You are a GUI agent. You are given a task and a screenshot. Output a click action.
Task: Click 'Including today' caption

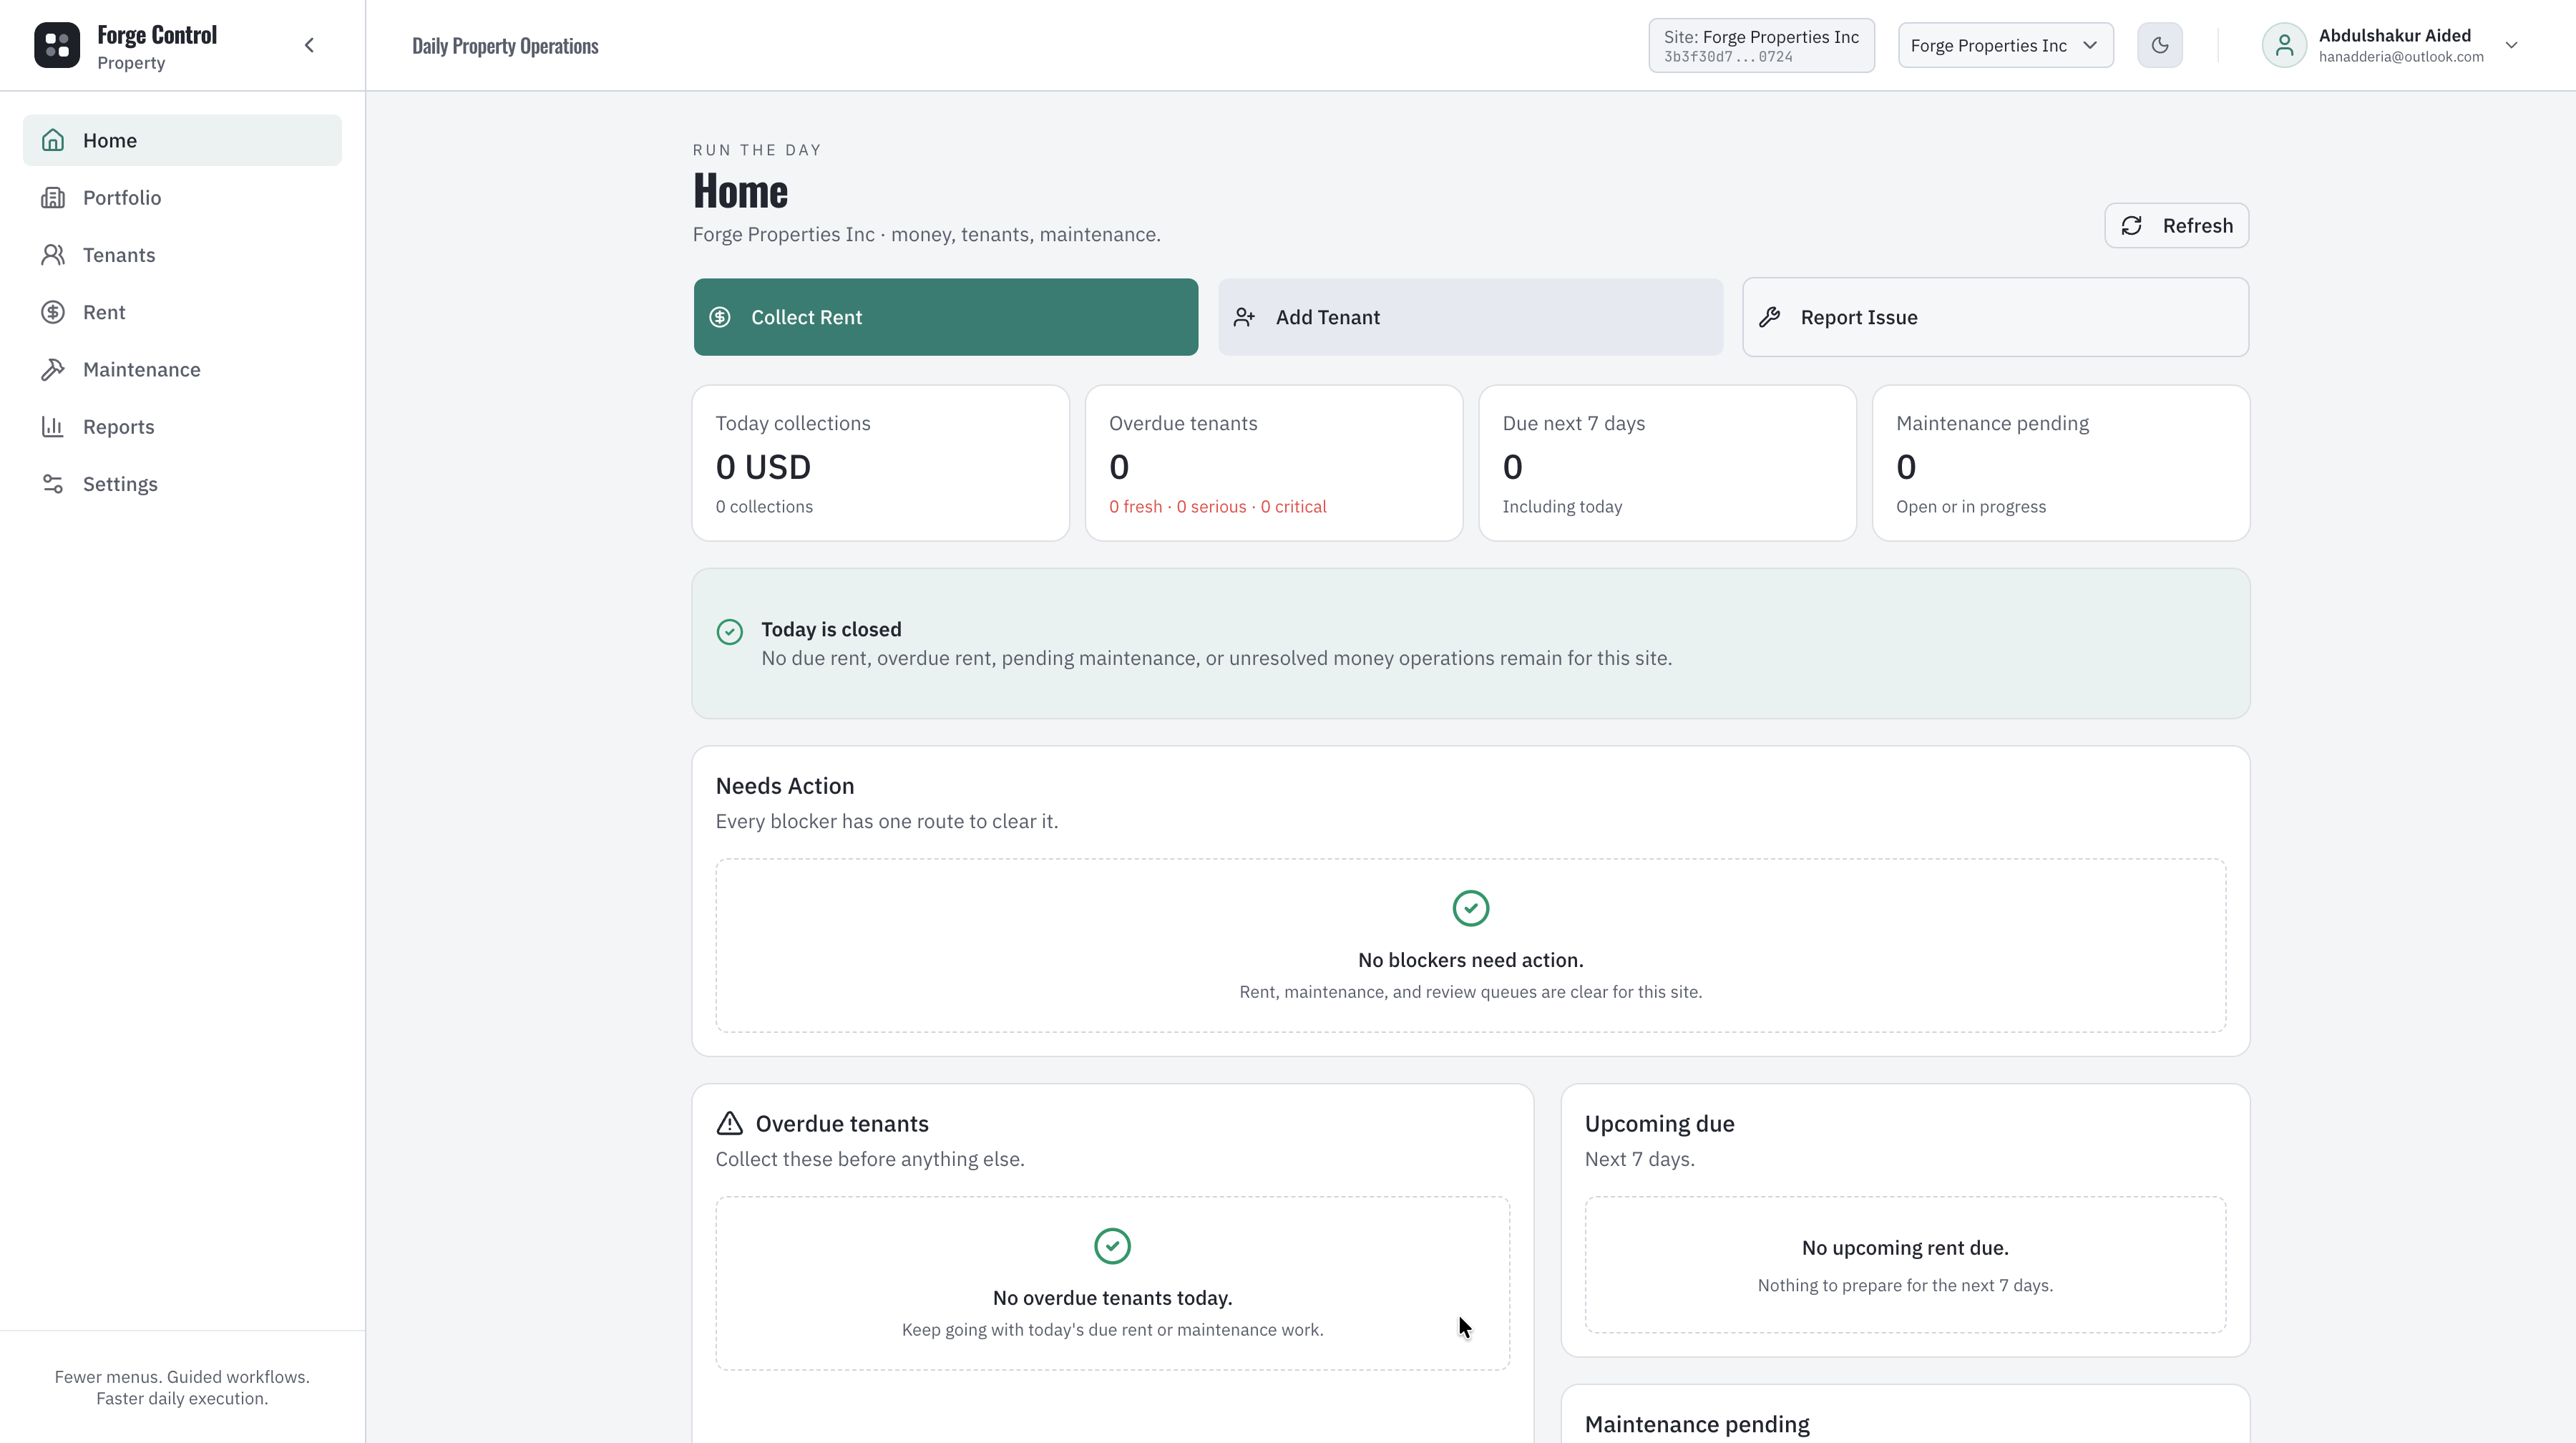(x=1562, y=507)
